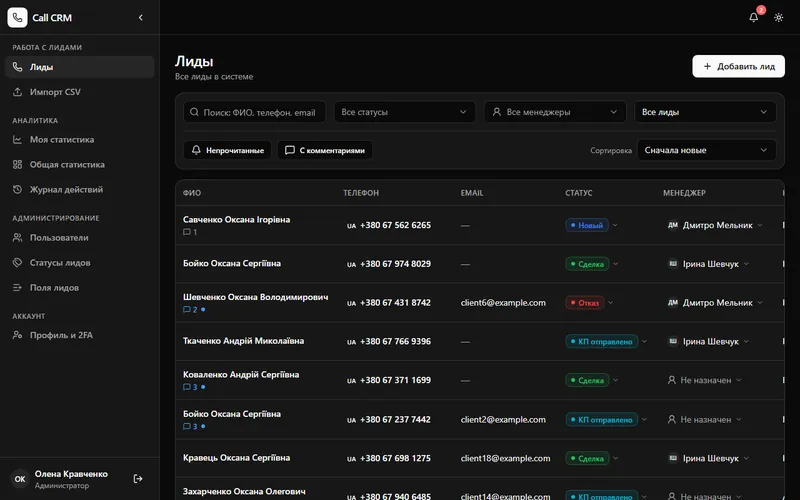Log out using icon beside Олена Кравченко

(138, 479)
